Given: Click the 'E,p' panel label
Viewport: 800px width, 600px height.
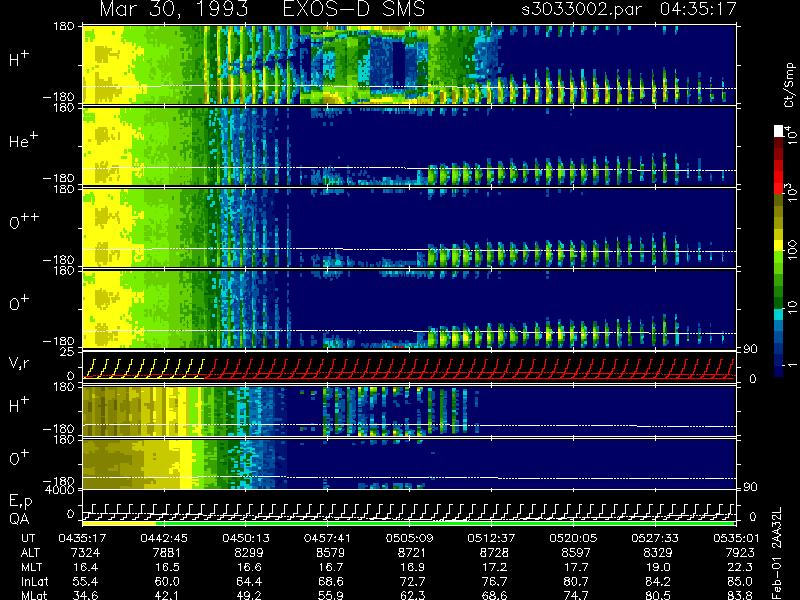Looking at the screenshot, I should point(20,502).
